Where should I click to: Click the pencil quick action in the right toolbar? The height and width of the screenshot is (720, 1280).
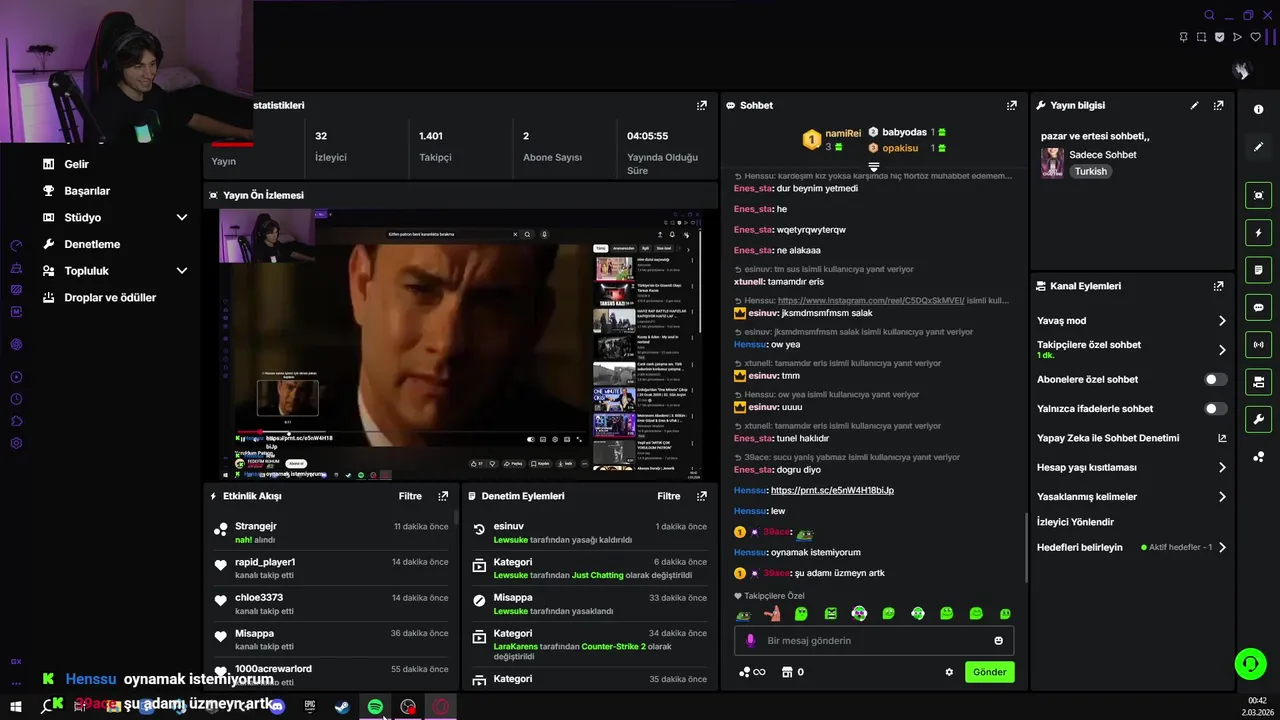pyautogui.click(x=1258, y=147)
